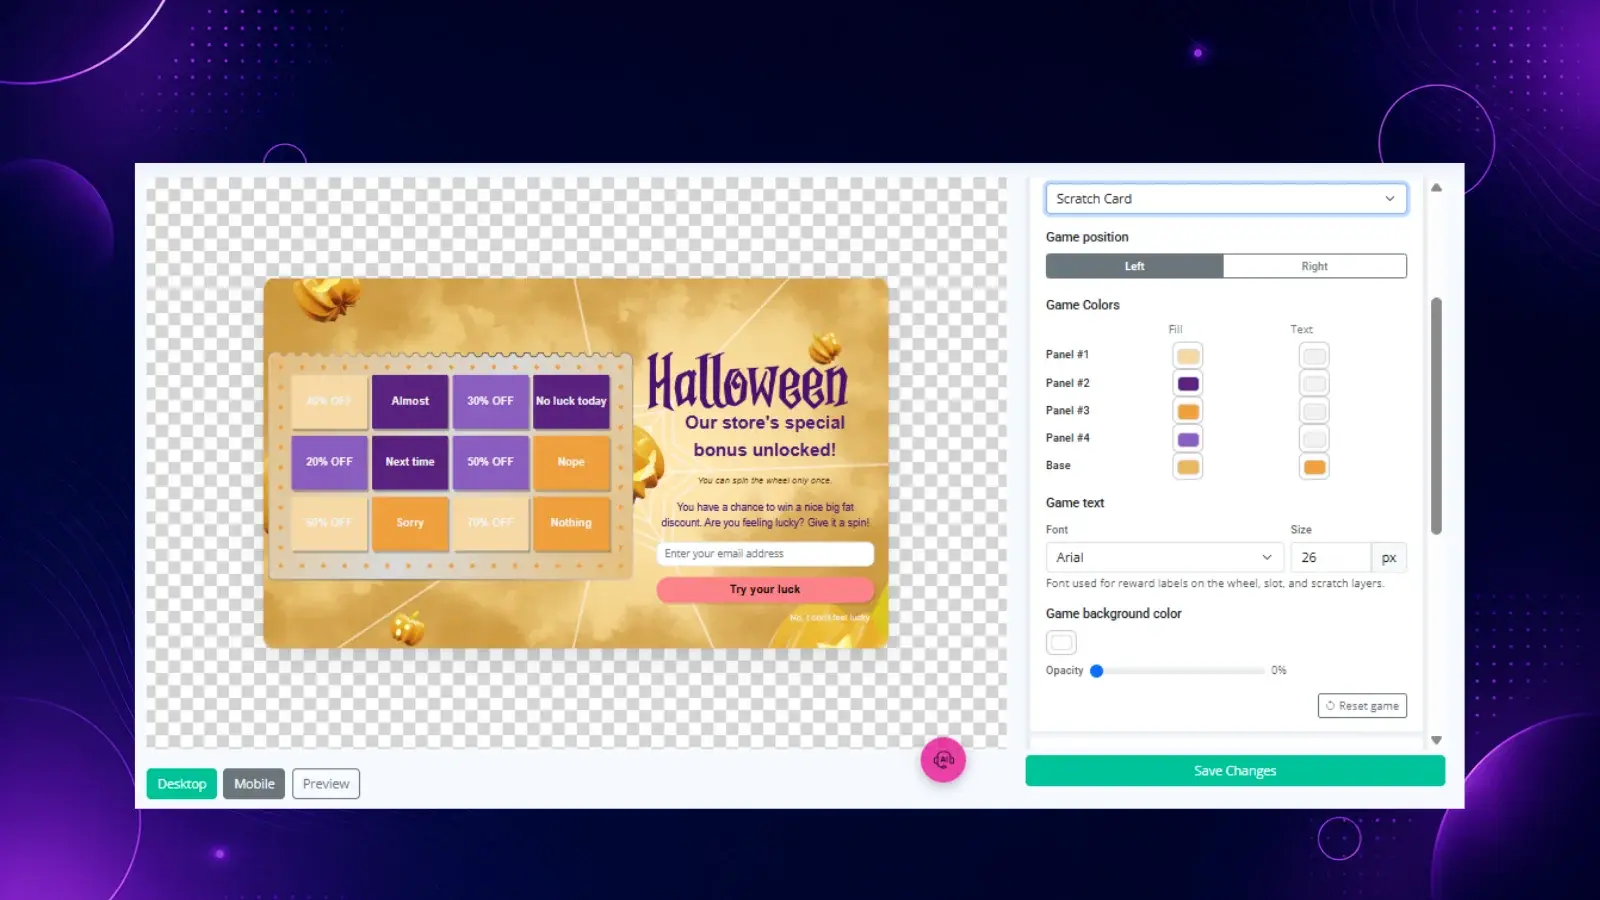Click the Opacity slider handle
Viewport: 1600px width, 900px height.
click(x=1097, y=671)
